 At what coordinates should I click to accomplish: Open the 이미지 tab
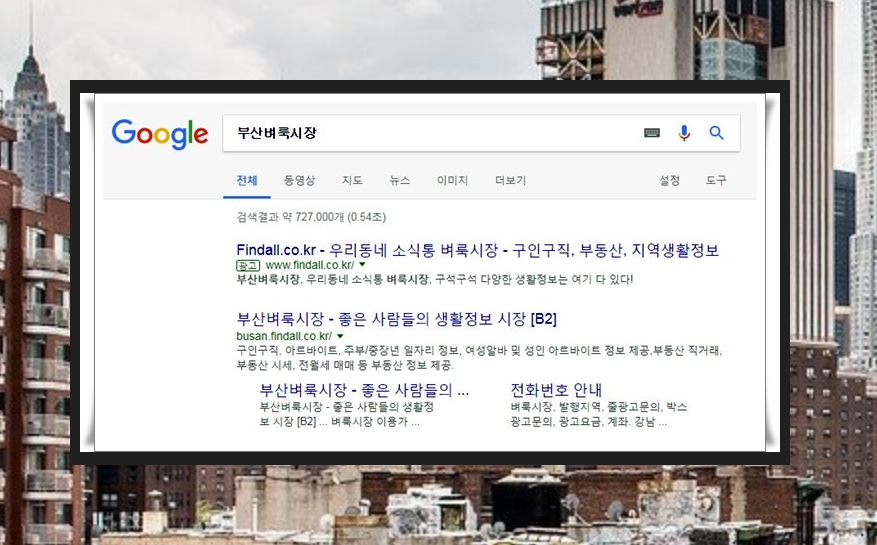[x=452, y=180]
